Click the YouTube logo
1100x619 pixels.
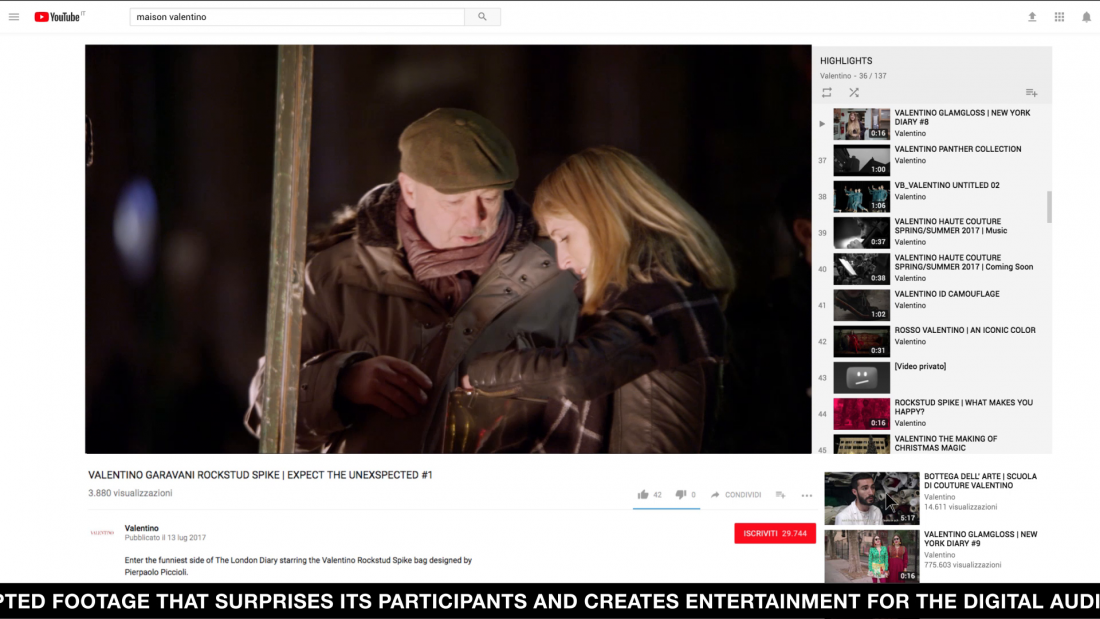pos(60,17)
